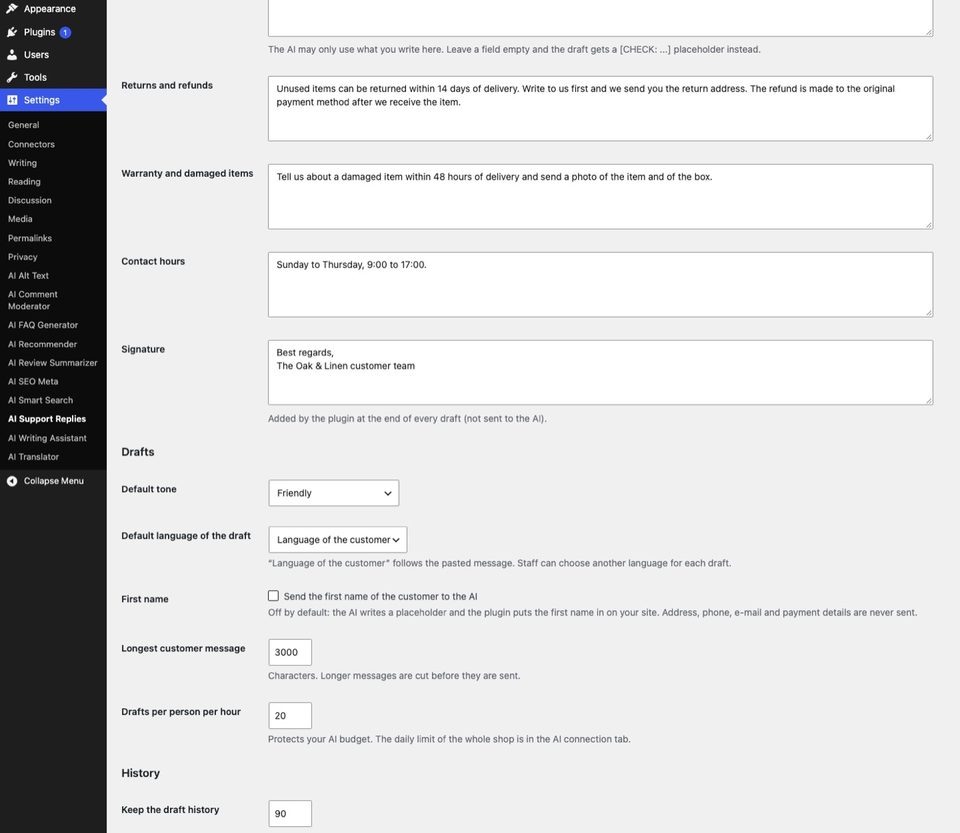The width and height of the screenshot is (960, 833).
Task: Open the AI FAQ Generator settings
Action: click(x=43, y=325)
